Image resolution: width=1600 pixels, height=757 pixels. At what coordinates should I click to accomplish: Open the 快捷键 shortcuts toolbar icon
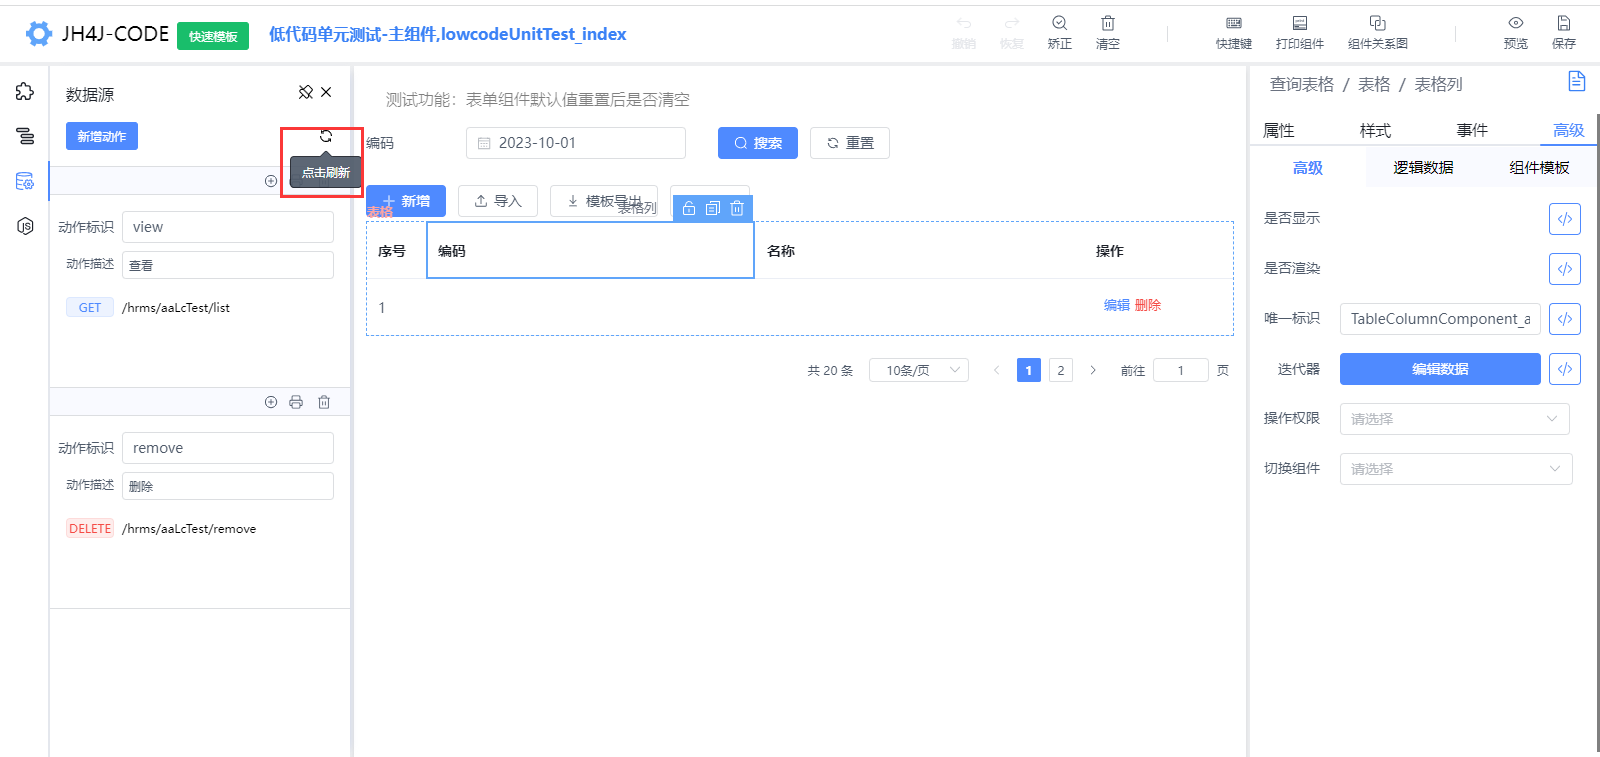1234,33
